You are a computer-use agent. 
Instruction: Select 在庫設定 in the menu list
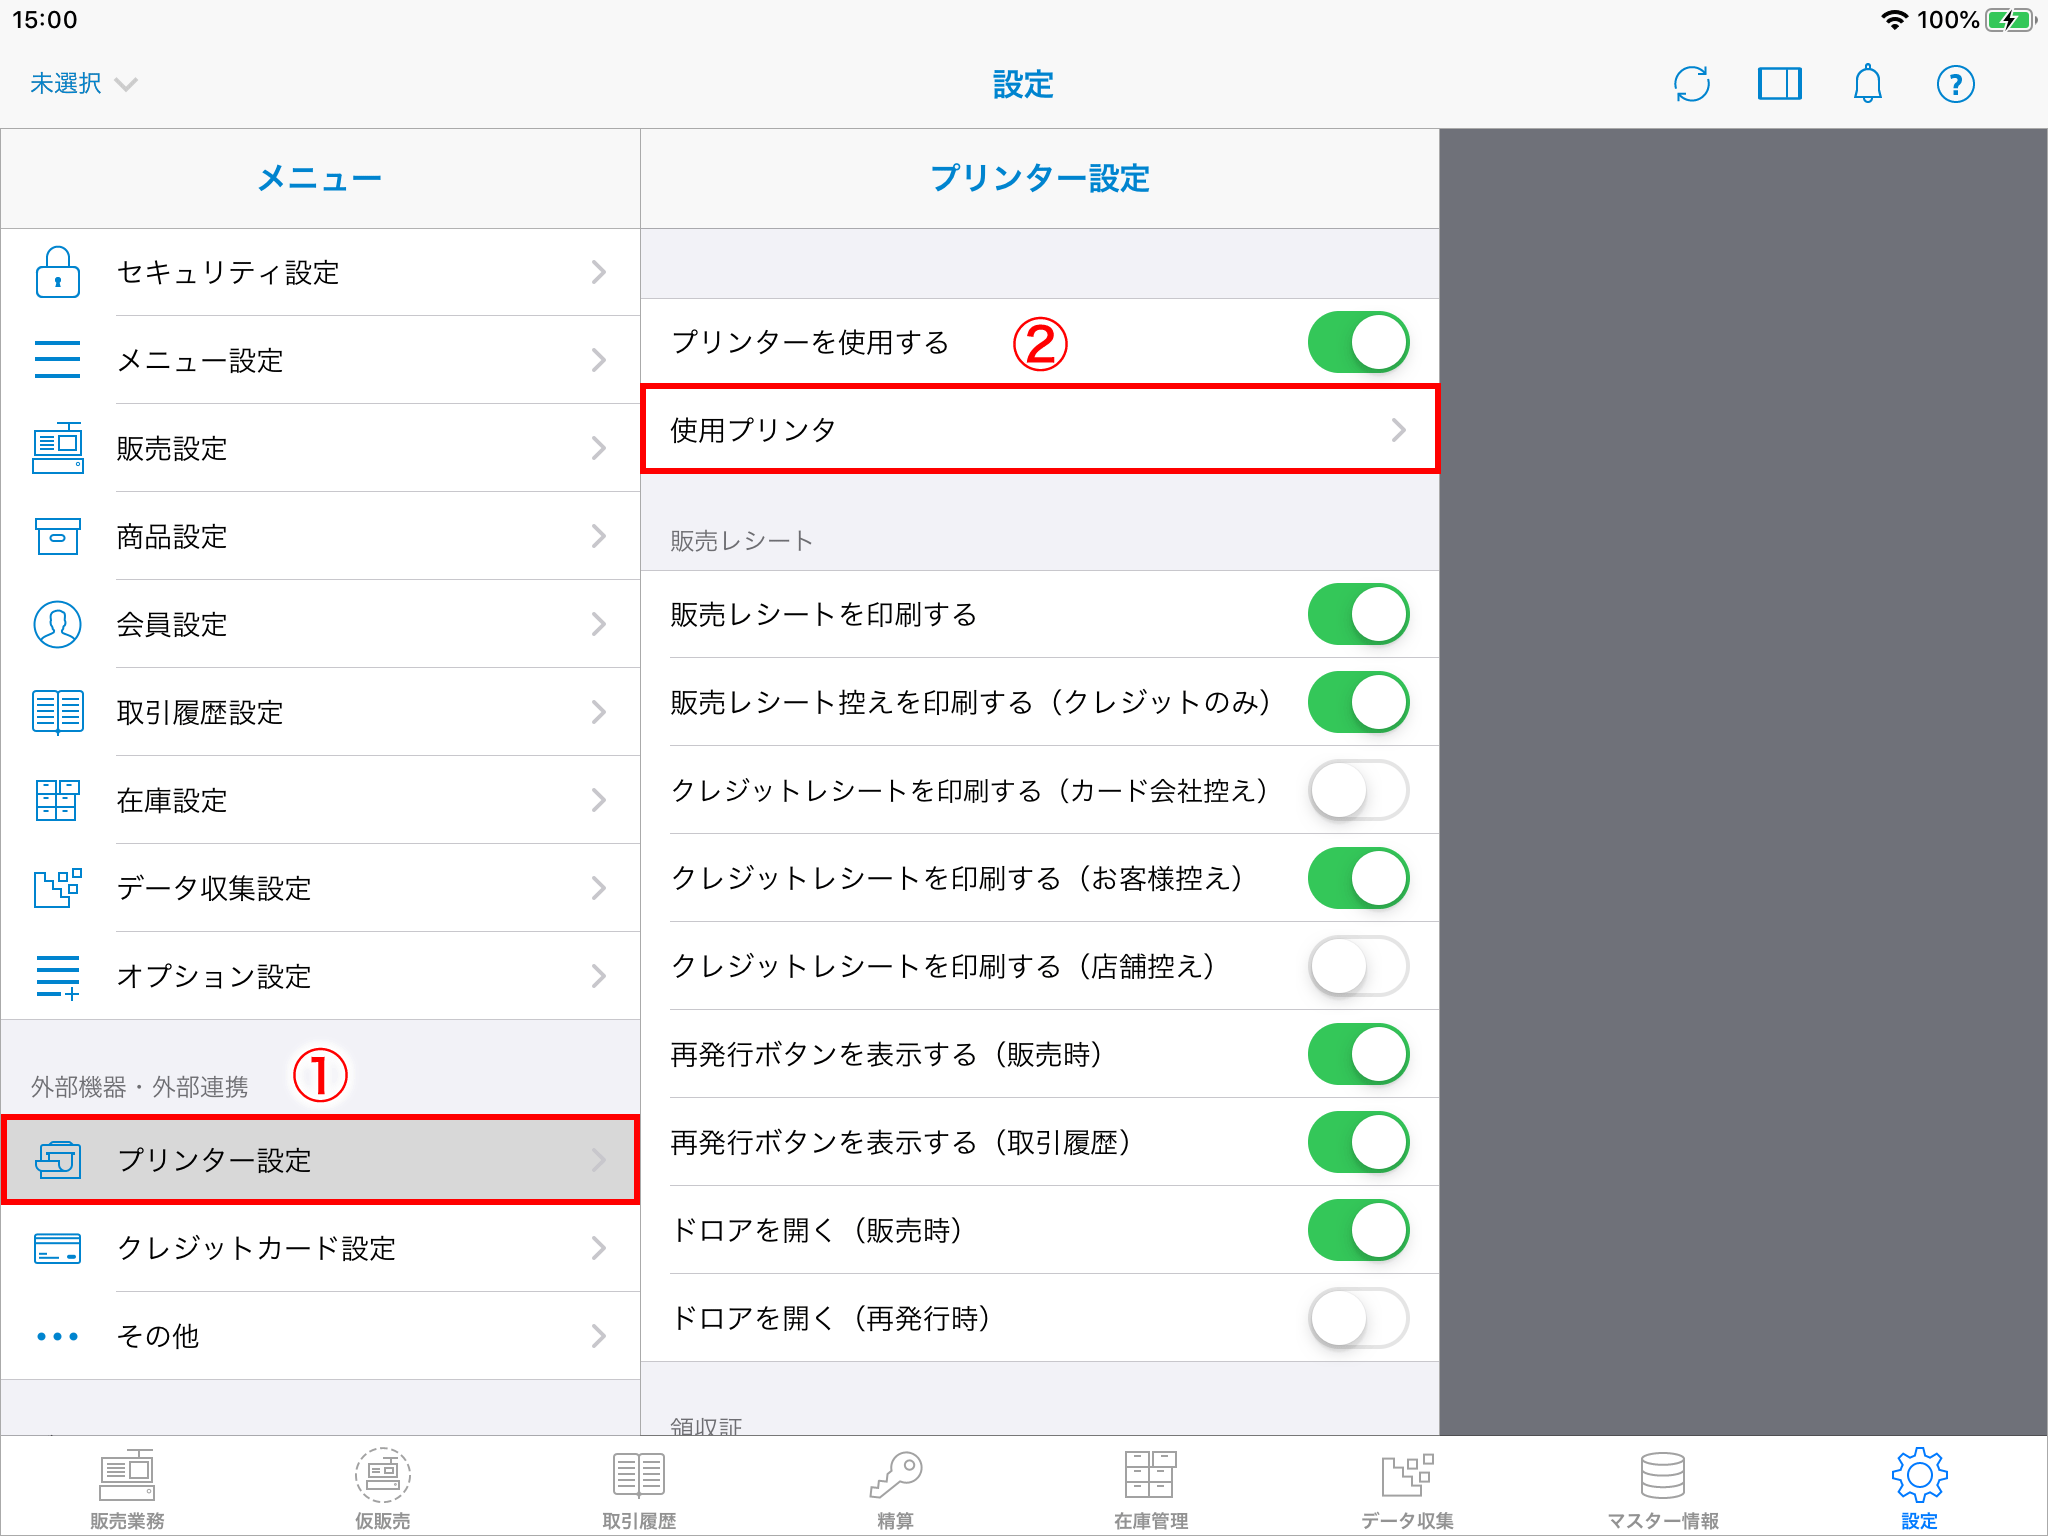coord(320,800)
